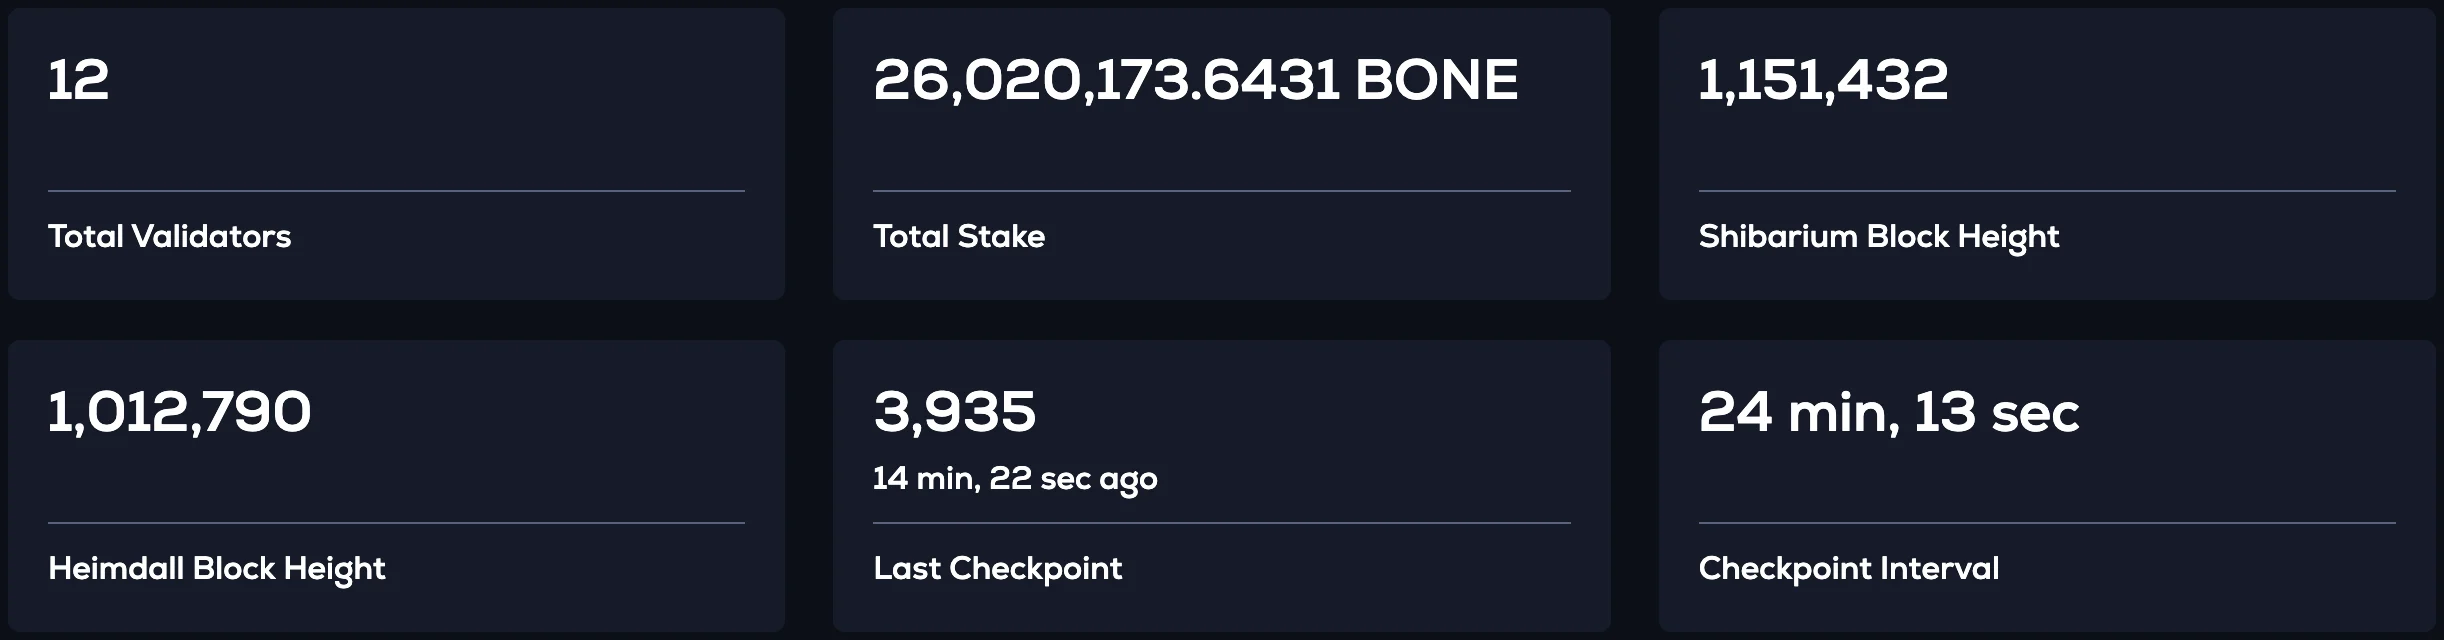Click the divider above Heimdall Block Height
Viewport: 2444px width, 640px height.
(x=396, y=523)
